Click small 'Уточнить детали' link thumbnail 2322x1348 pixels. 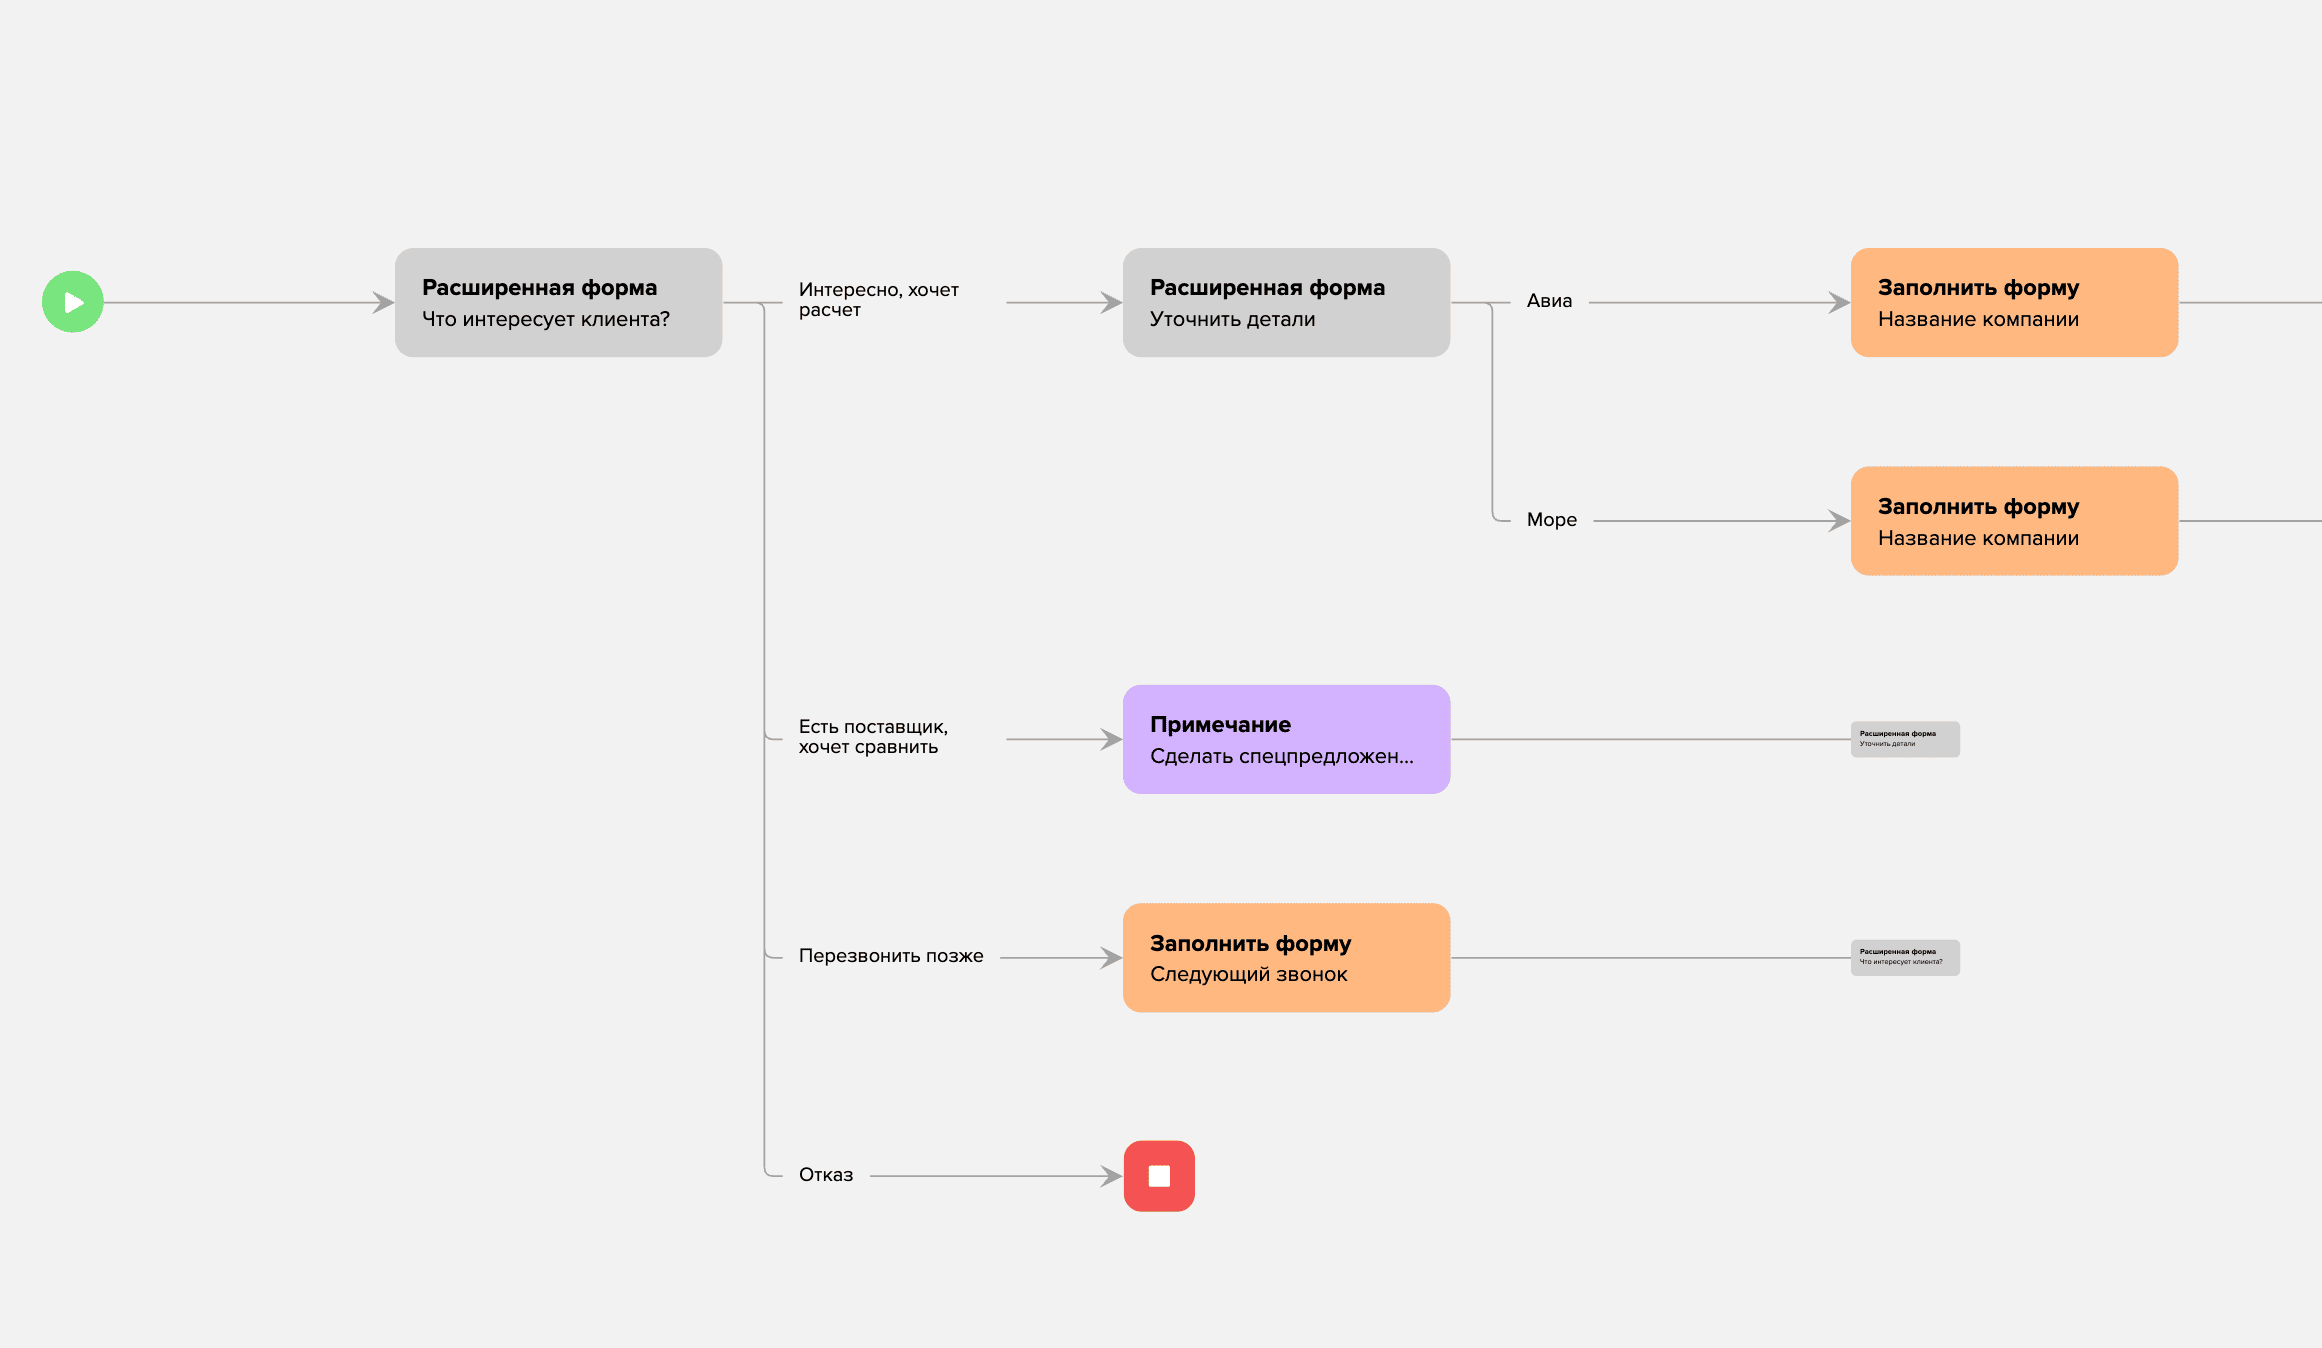(1905, 739)
